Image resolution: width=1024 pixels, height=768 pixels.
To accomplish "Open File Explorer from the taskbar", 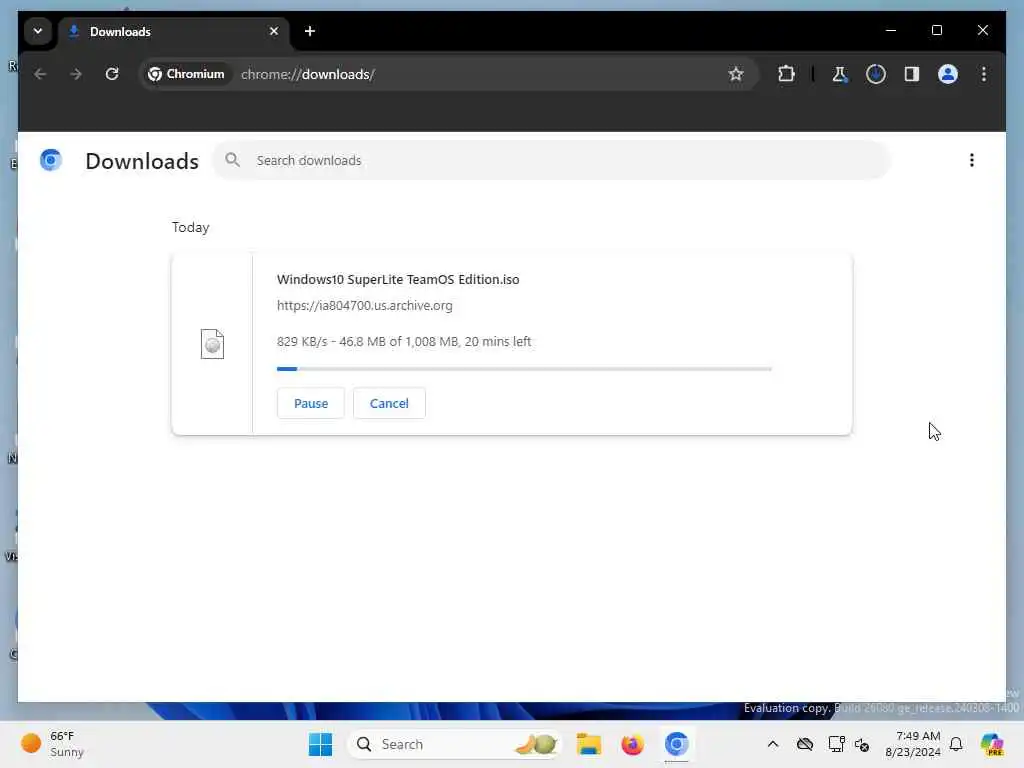I will (588, 744).
